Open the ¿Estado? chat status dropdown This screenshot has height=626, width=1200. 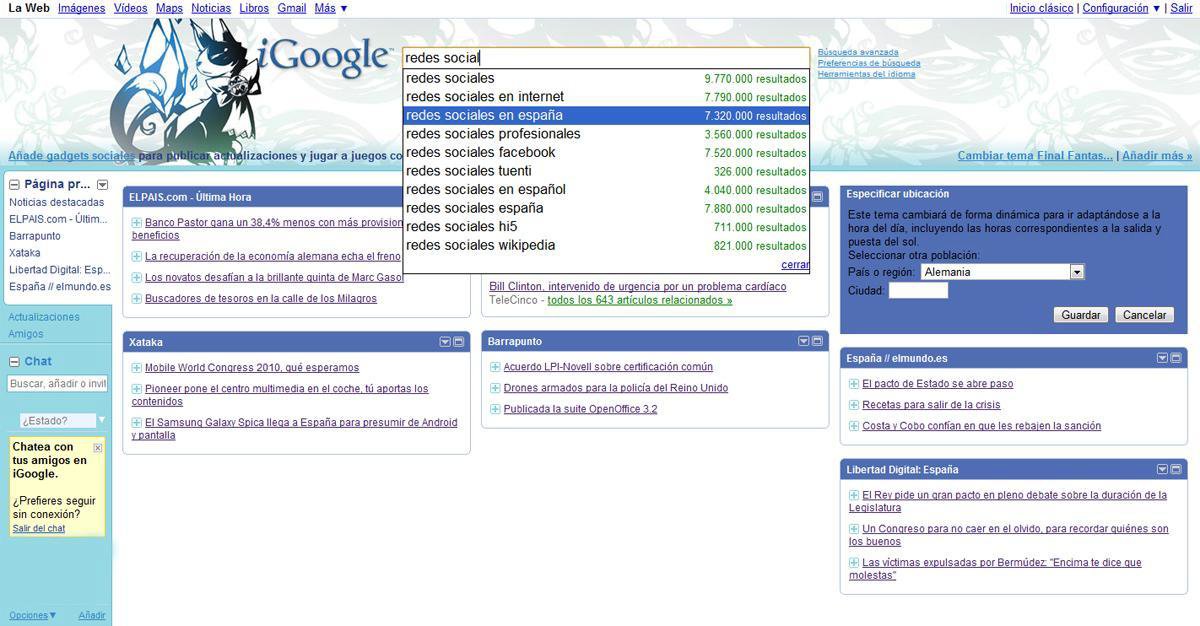(100, 421)
